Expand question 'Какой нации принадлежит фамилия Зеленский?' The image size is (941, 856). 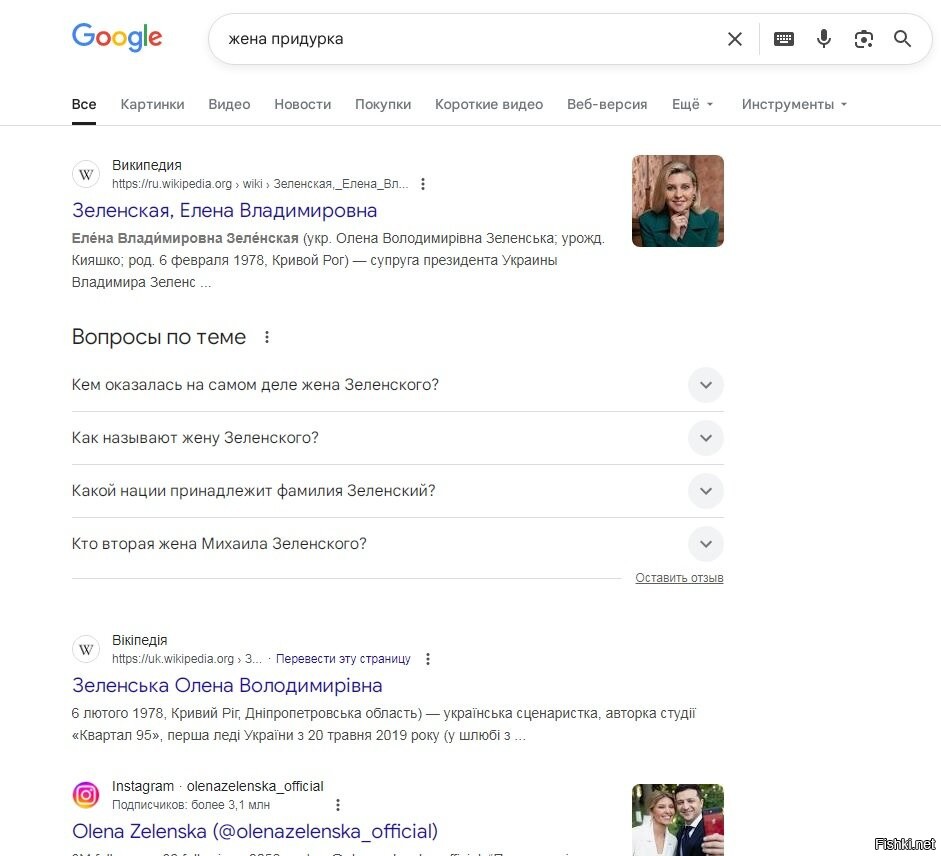706,491
